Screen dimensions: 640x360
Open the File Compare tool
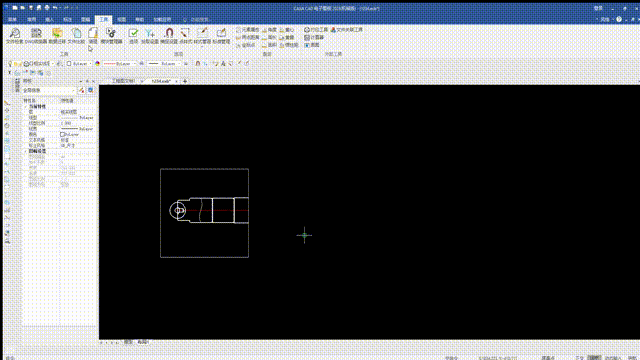click(76, 36)
